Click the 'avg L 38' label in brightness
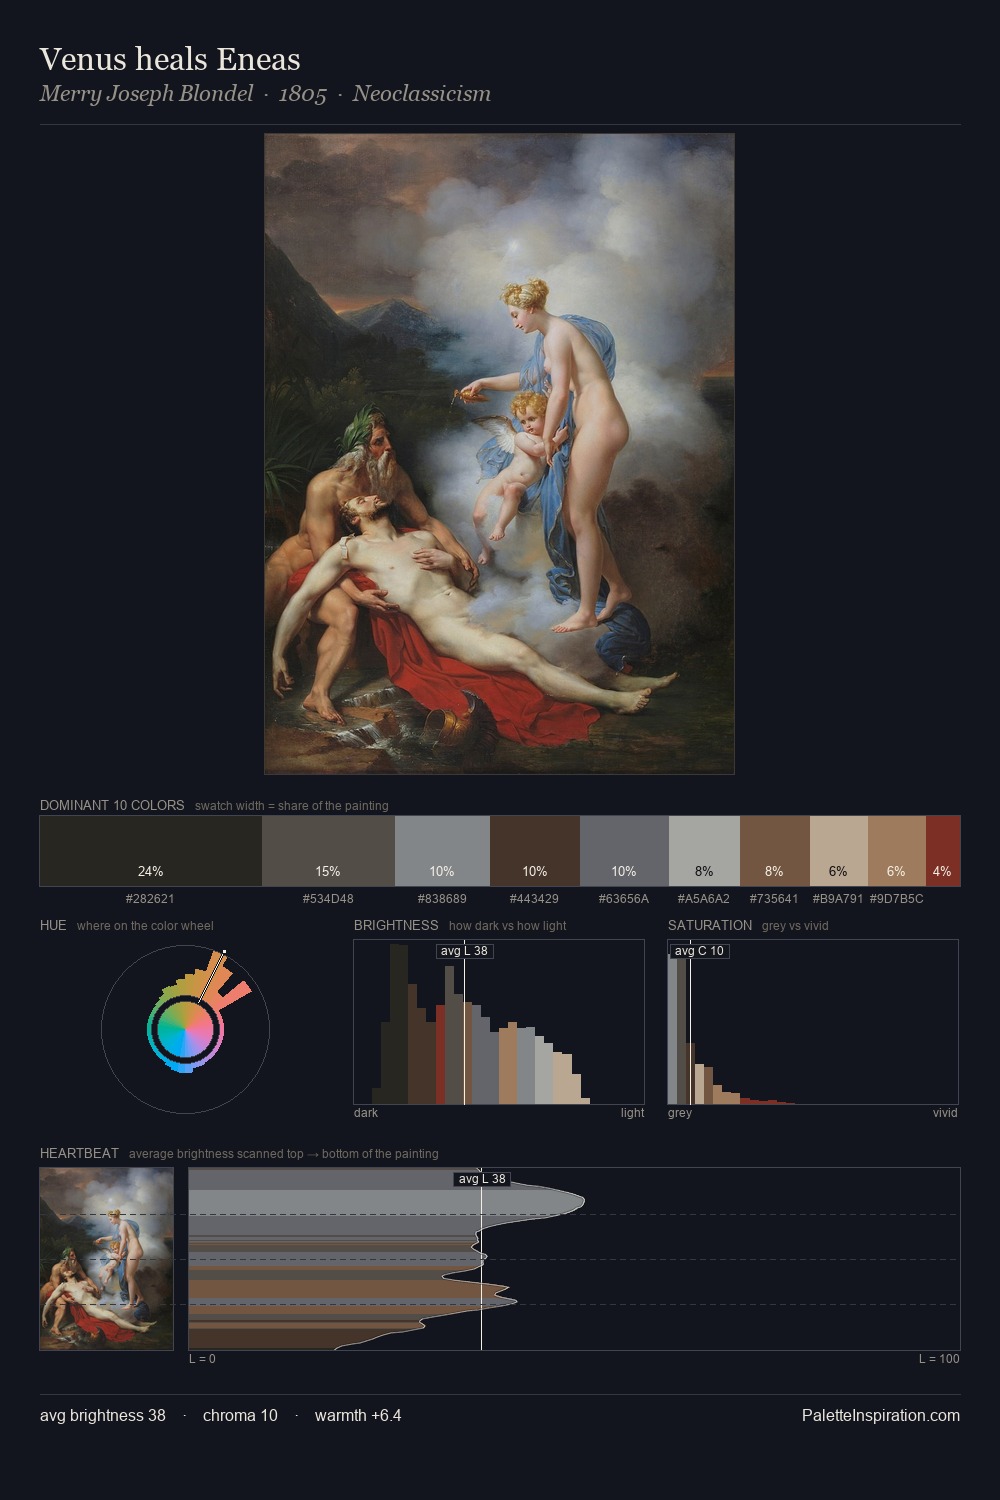1000x1500 pixels. (x=465, y=951)
